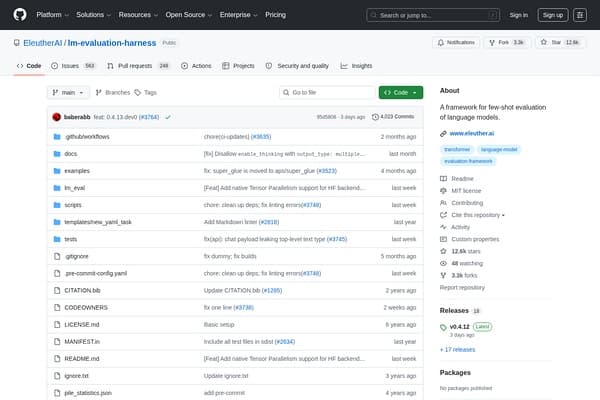This screenshot has width=600, height=400.
Task: Open lm-evaluation-harness repository link
Action: click(x=112, y=43)
